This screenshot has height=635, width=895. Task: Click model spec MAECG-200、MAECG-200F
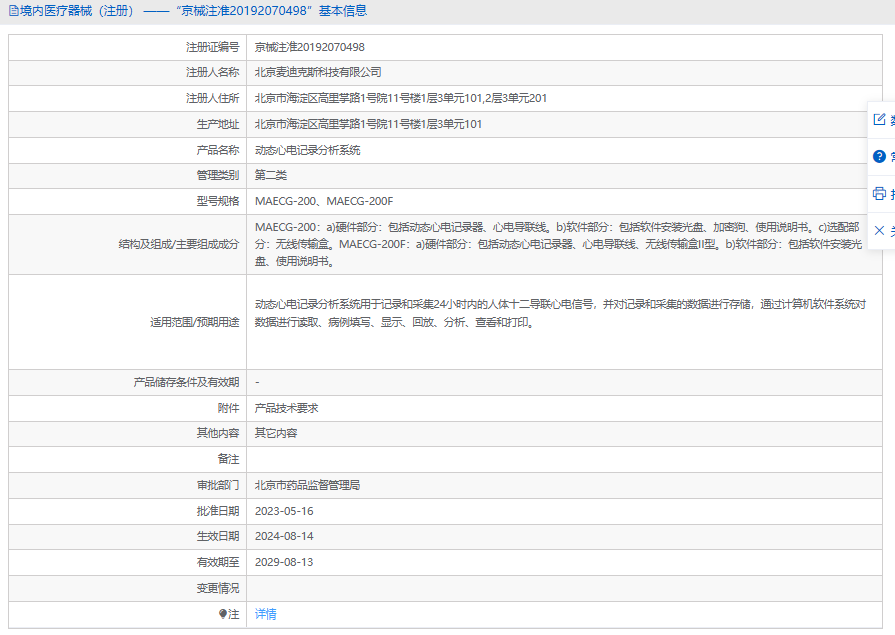pos(324,201)
